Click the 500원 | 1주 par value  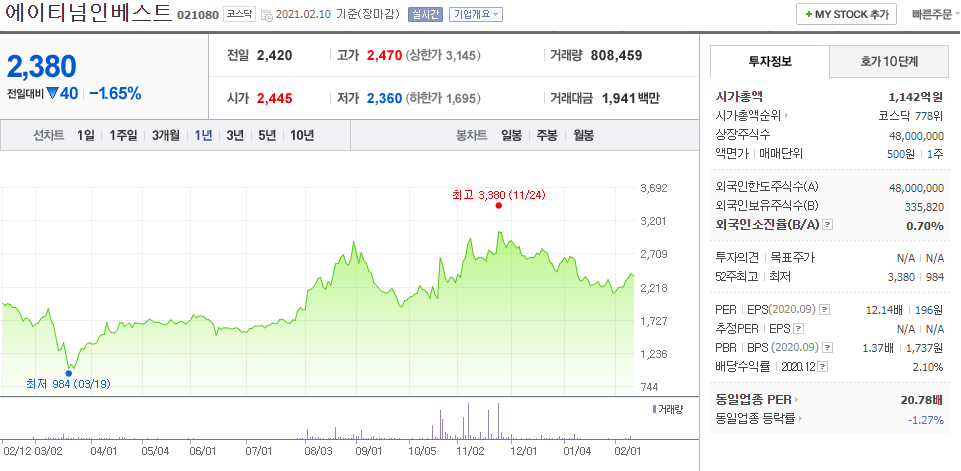point(916,153)
